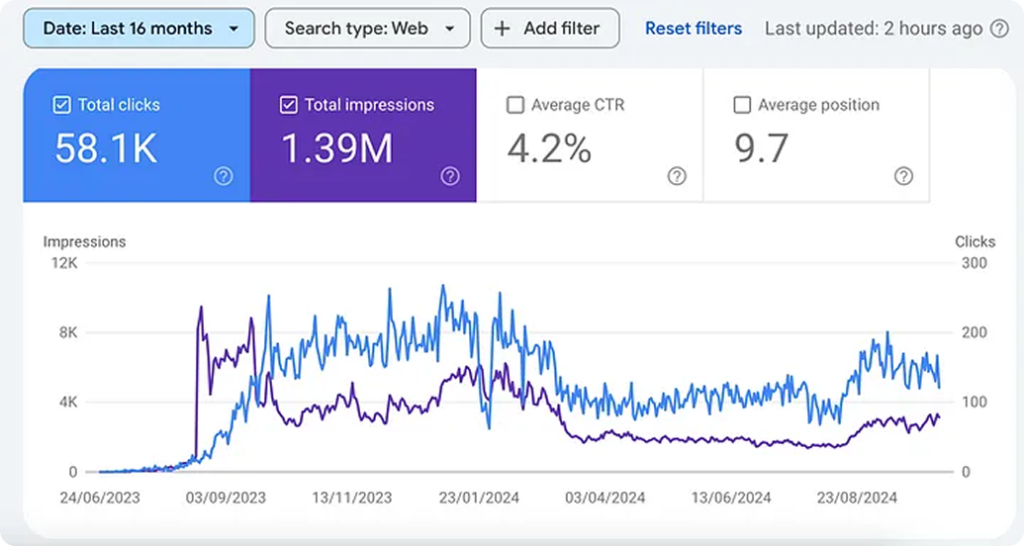Enable the Average position checkbox
This screenshot has width=1024, height=546.
742,104
